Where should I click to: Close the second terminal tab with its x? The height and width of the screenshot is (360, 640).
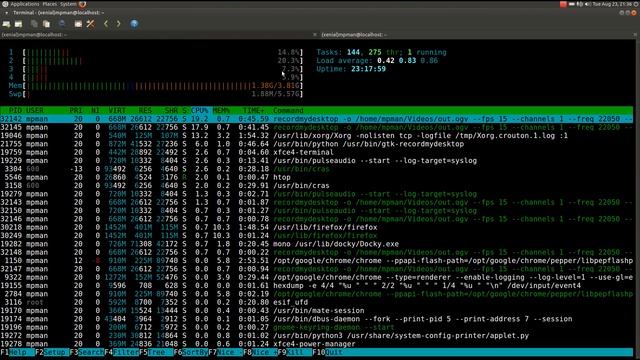[635, 35]
